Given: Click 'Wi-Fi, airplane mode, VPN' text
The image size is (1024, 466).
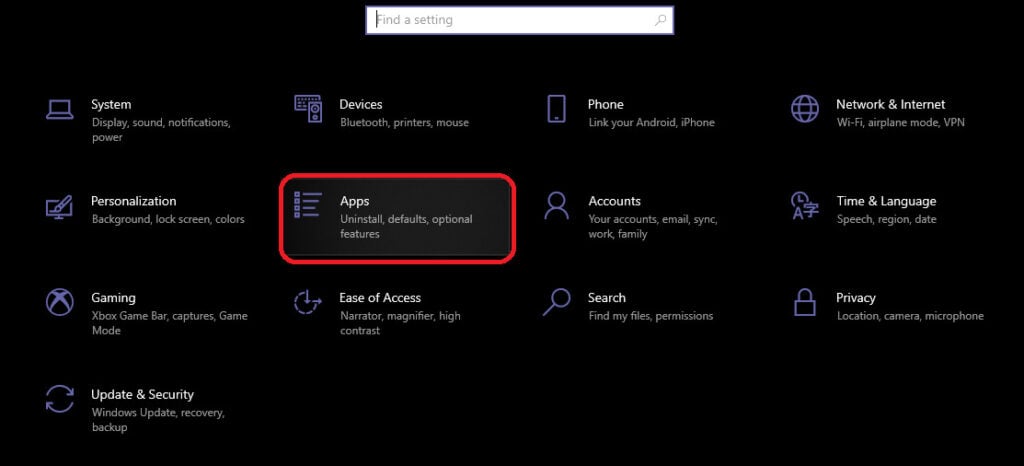Looking at the screenshot, I should (x=901, y=122).
